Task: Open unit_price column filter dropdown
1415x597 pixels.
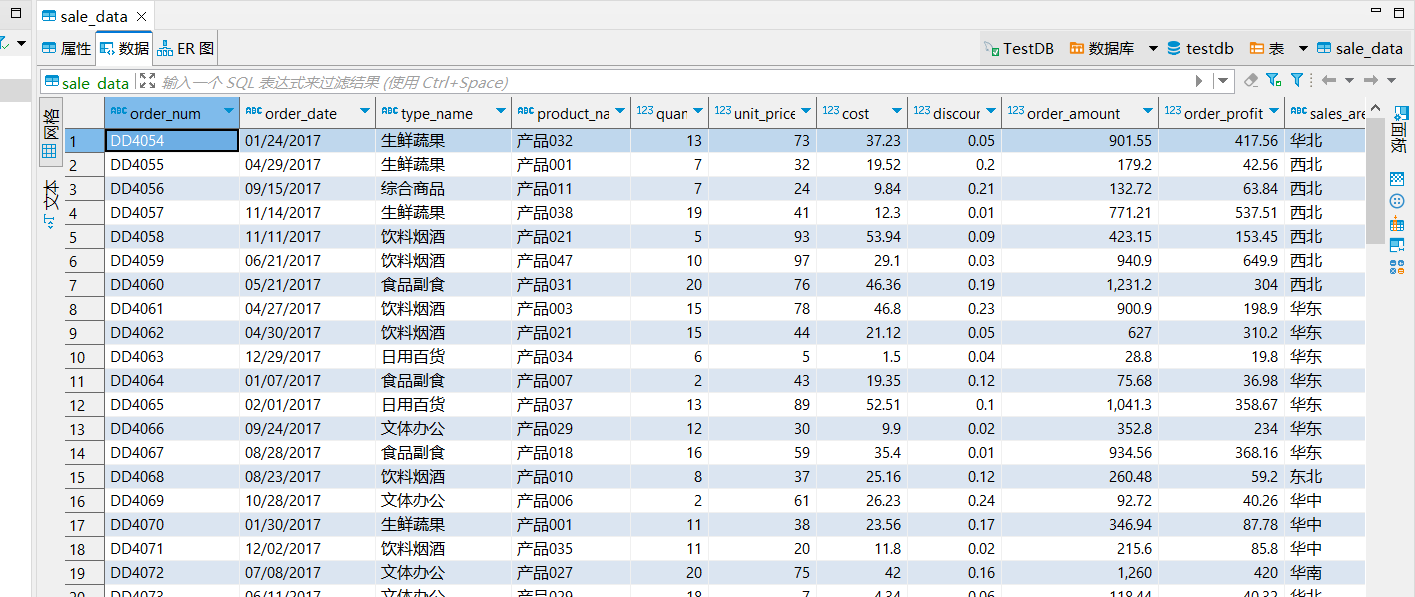Action: (807, 112)
